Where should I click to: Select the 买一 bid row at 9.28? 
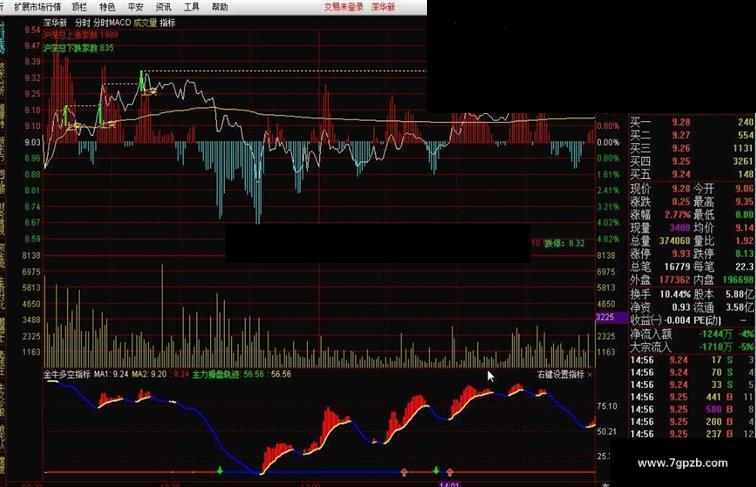(692, 122)
